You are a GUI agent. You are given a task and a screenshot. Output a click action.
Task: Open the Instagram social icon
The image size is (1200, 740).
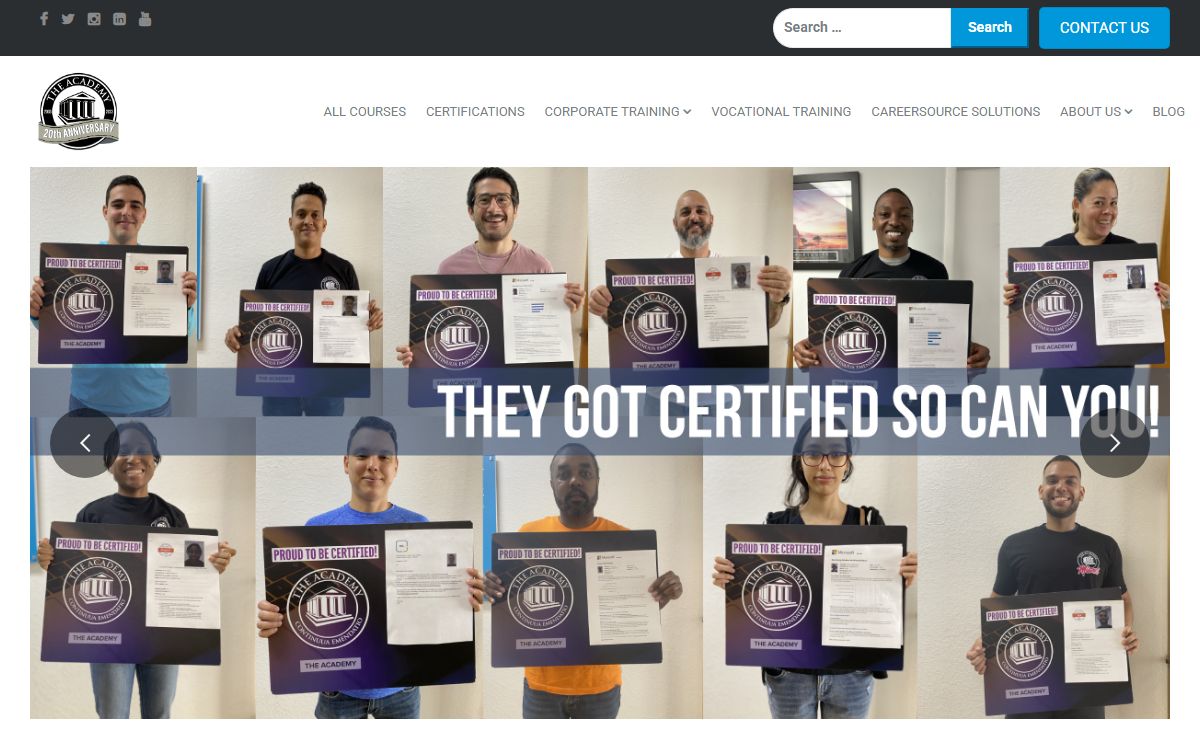click(x=94, y=19)
